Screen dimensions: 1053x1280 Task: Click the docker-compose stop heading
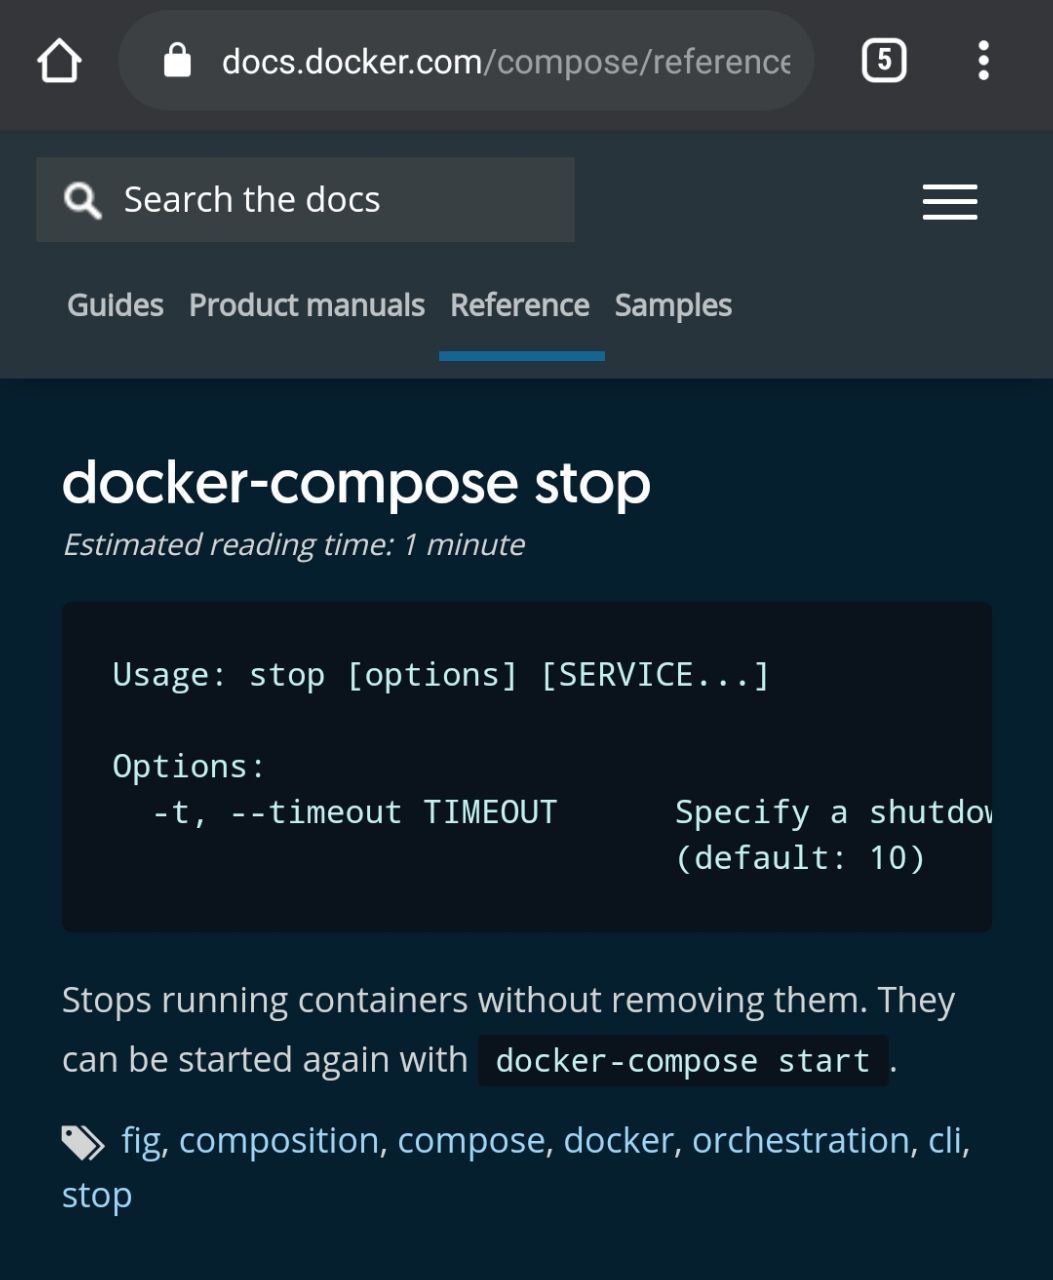(357, 485)
